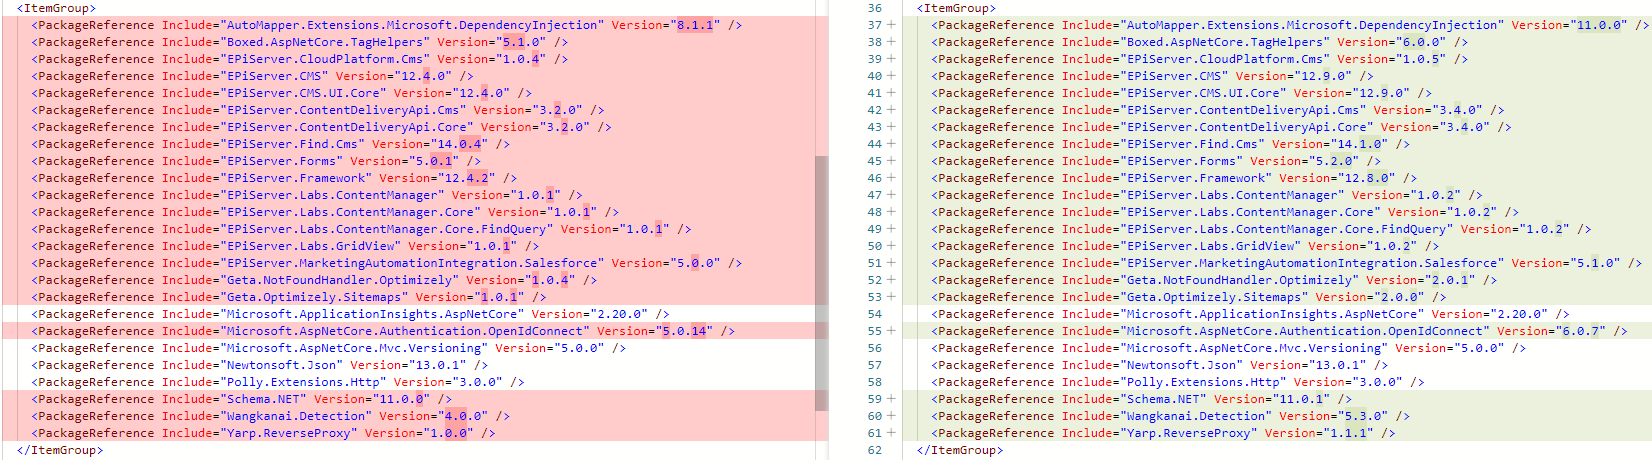Click line number 56 in the gutter
The height and width of the screenshot is (460, 1652).
click(x=875, y=348)
